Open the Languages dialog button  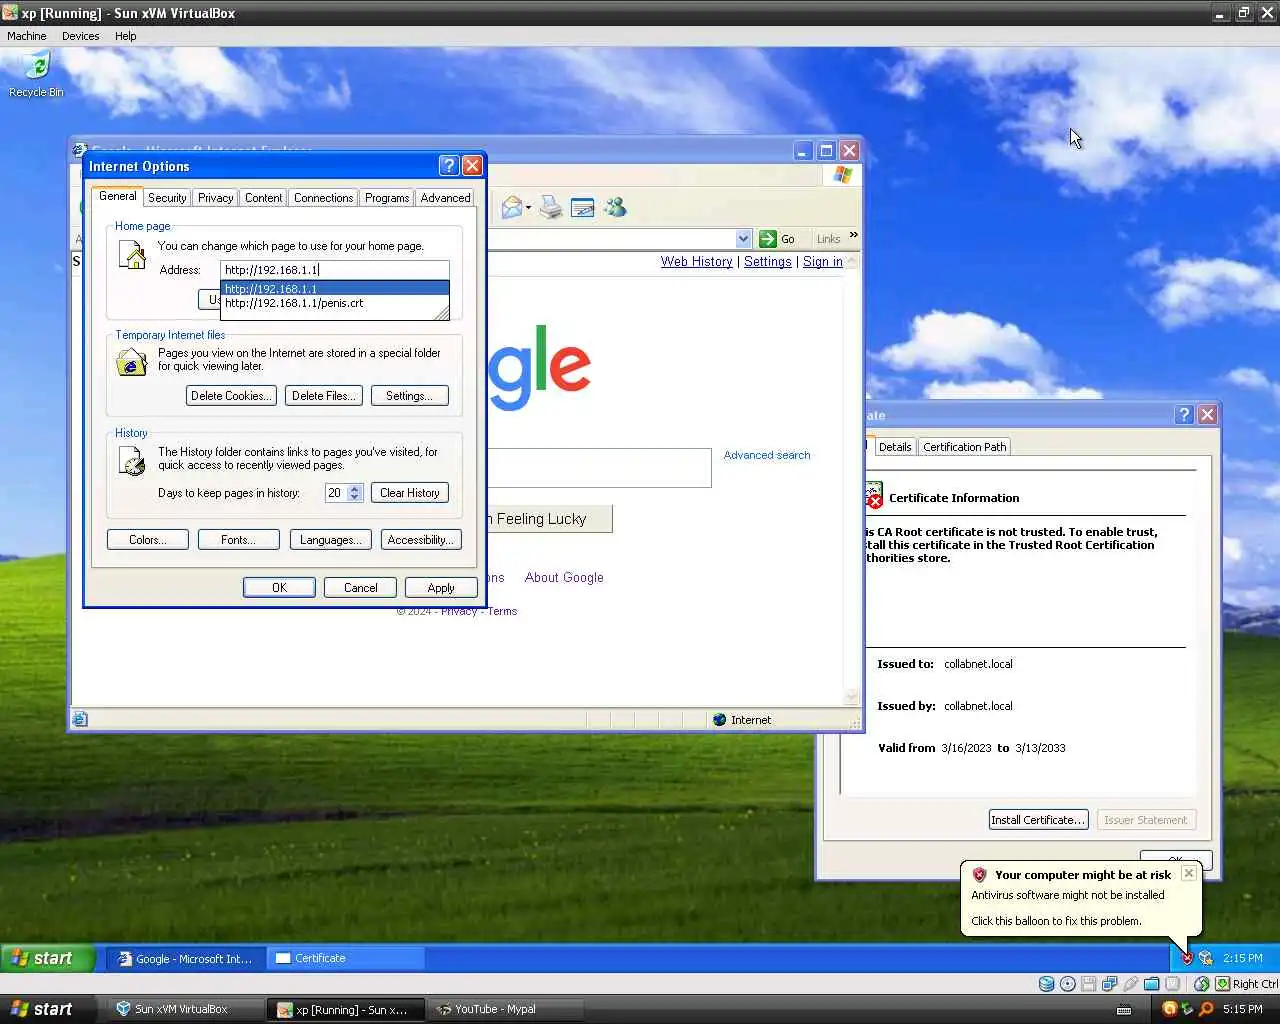(x=330, y=540)
